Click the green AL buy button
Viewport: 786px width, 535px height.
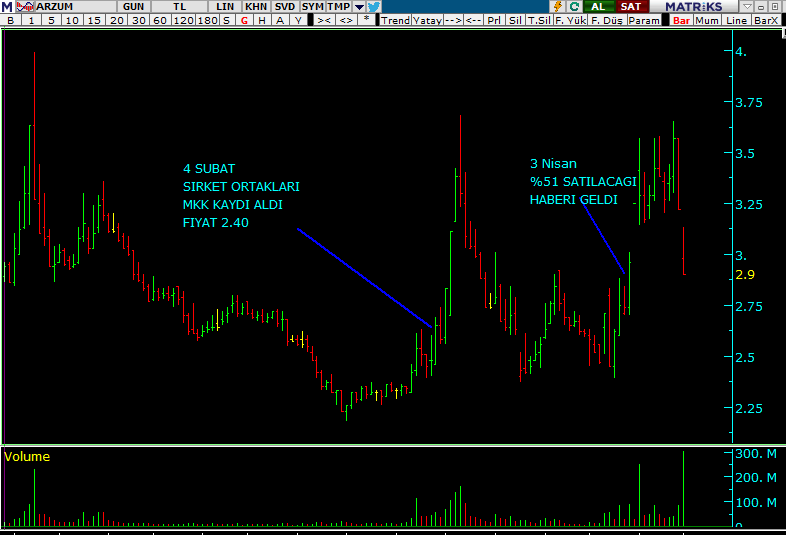point(598,6)
